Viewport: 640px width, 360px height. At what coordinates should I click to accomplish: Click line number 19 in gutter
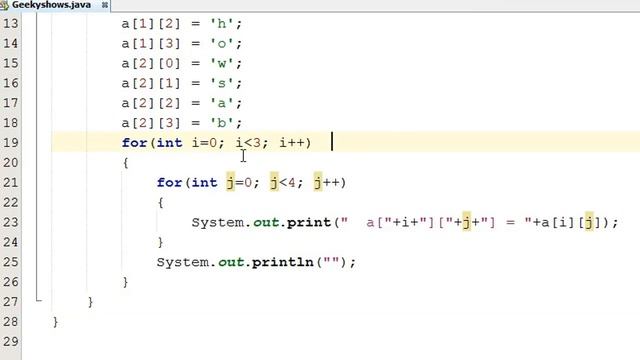[x=11, y=143]
